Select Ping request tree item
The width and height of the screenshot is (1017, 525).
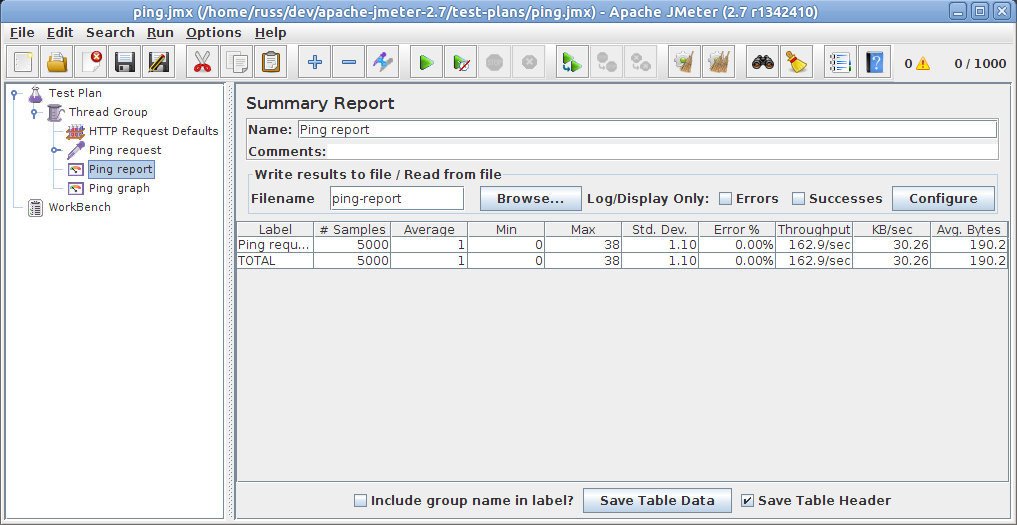point(125,150)
